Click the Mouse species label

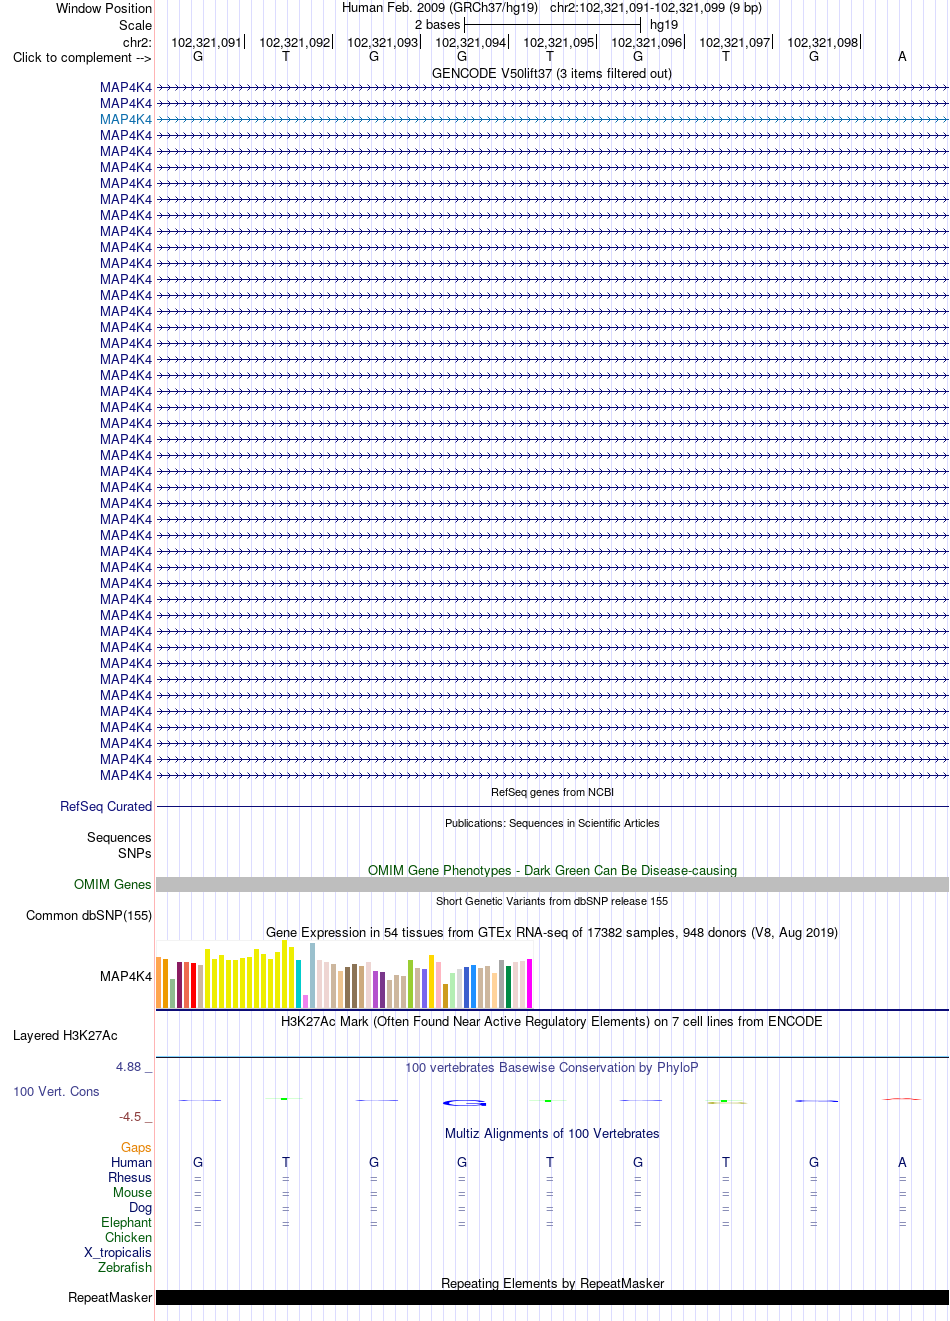pos(132,1192)
